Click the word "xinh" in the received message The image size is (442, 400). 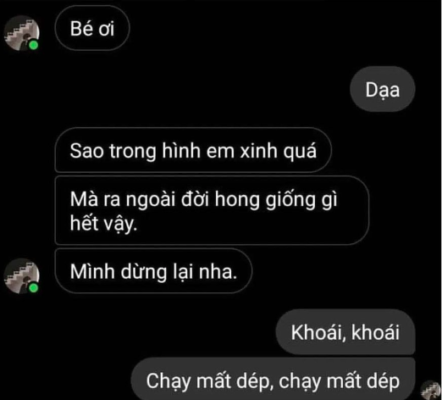(259, 151)
